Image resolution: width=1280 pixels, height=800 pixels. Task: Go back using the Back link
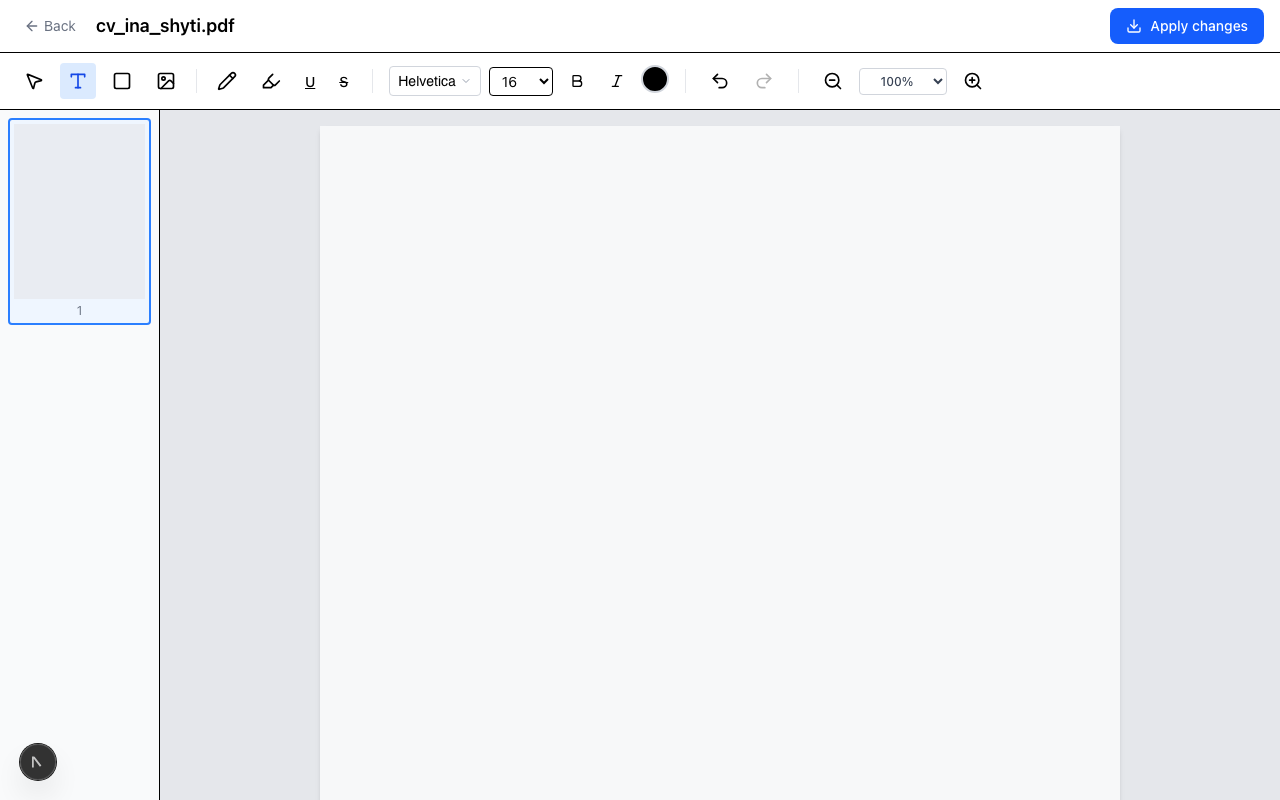[50, 26]
